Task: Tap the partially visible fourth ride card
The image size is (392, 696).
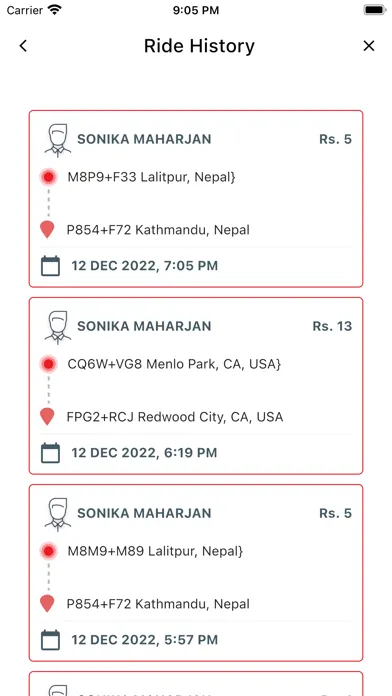Action: pyautogui.click(x=196, y=684)
